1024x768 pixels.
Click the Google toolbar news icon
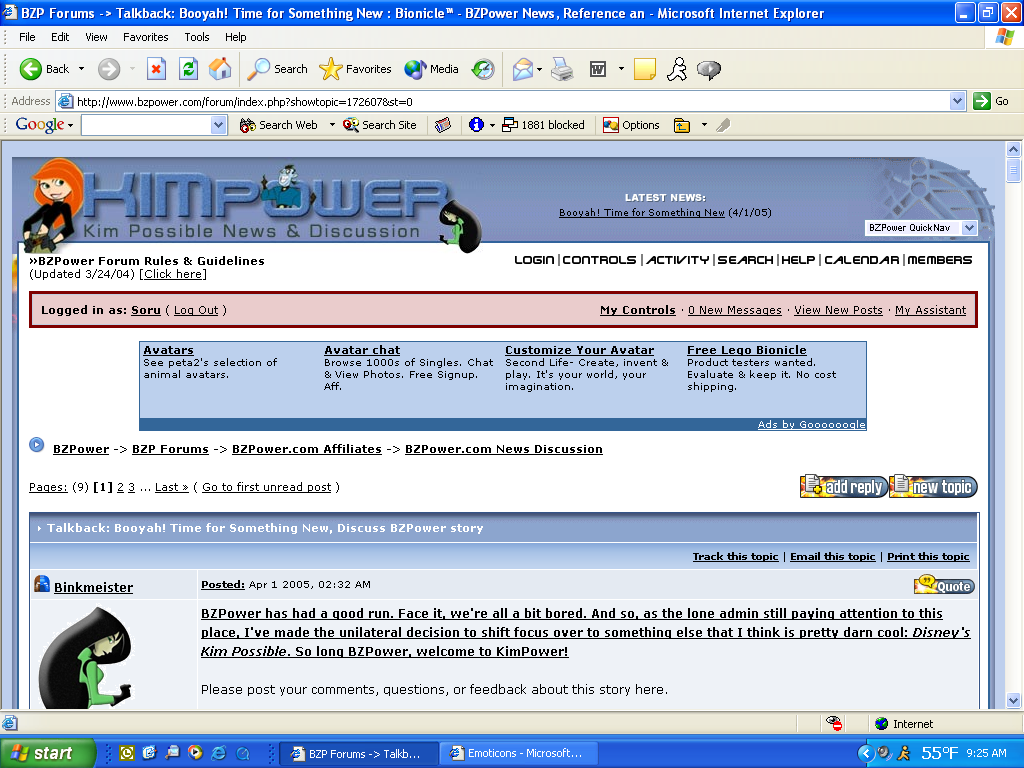443,125
